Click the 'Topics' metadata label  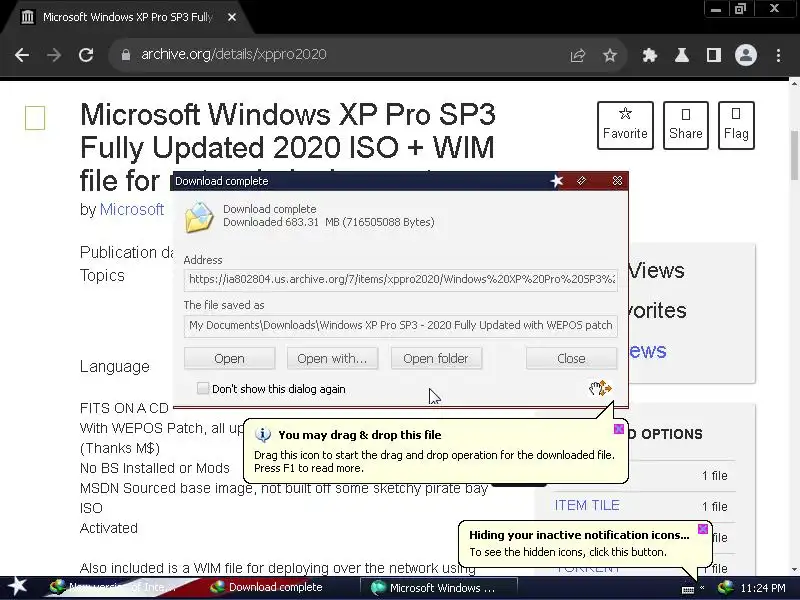coord(102,276)
